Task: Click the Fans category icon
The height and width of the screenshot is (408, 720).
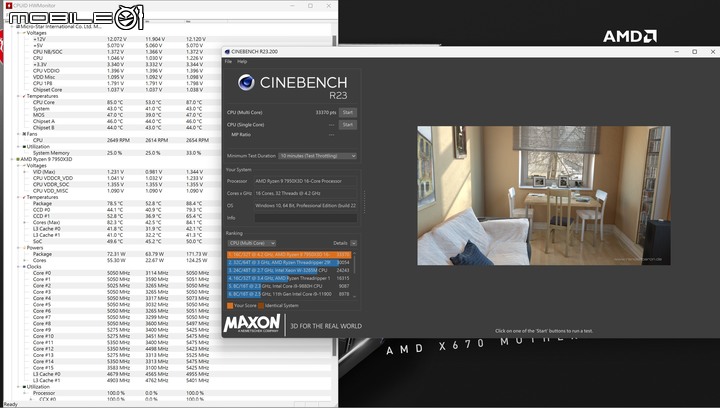Action: click(x=24, y=134)
